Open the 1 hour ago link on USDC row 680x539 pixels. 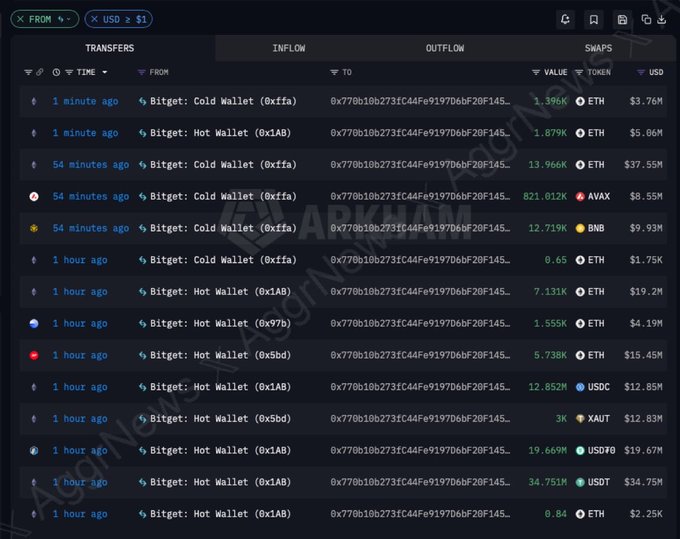[x=80, y=387]
